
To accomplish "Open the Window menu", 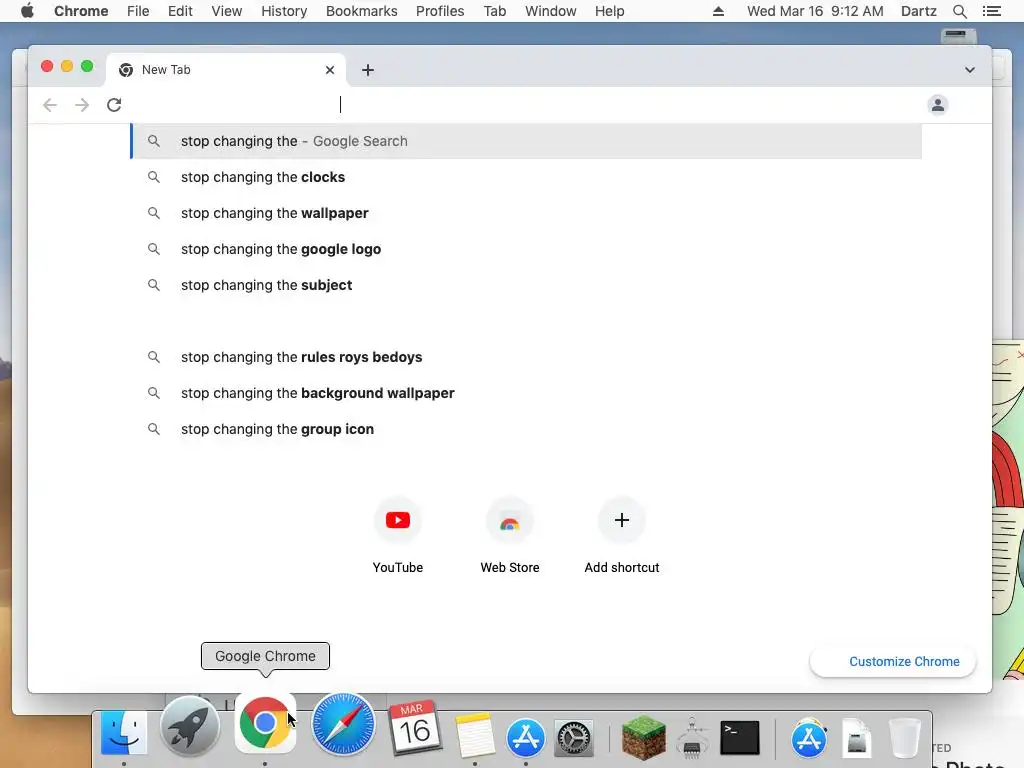I will [x=551, y=11].
